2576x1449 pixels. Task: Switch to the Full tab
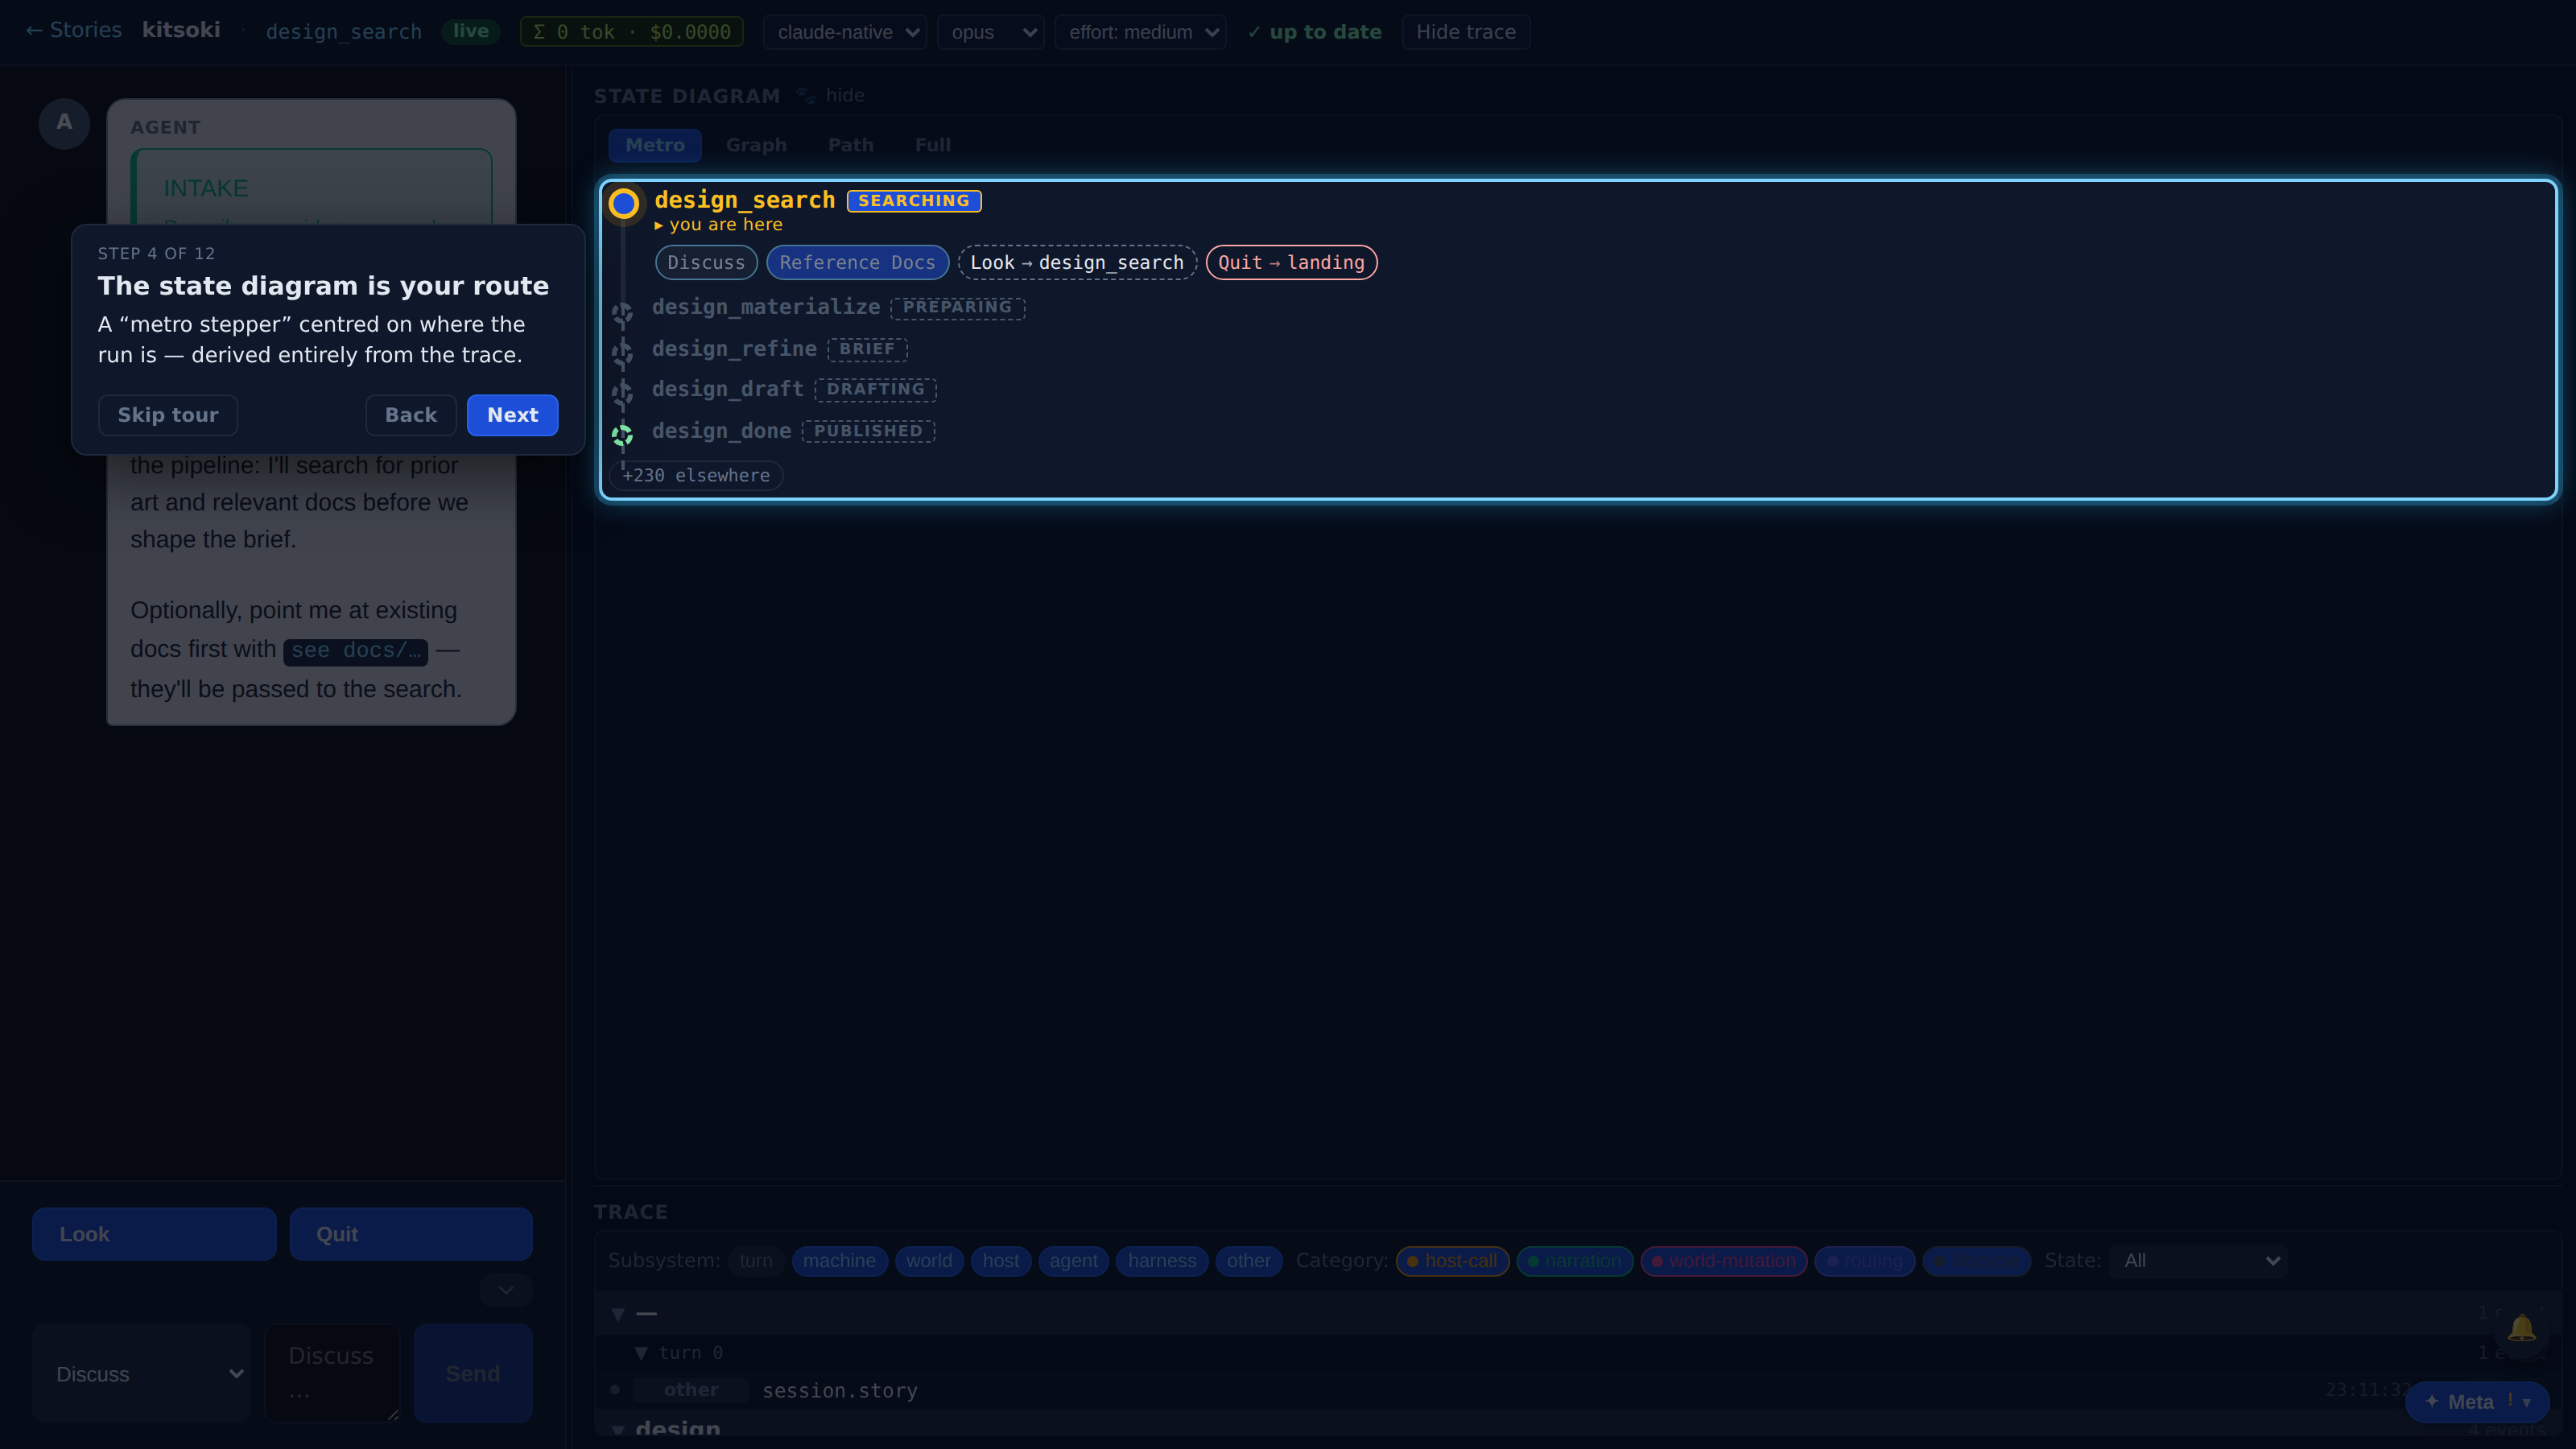point(933,145)
